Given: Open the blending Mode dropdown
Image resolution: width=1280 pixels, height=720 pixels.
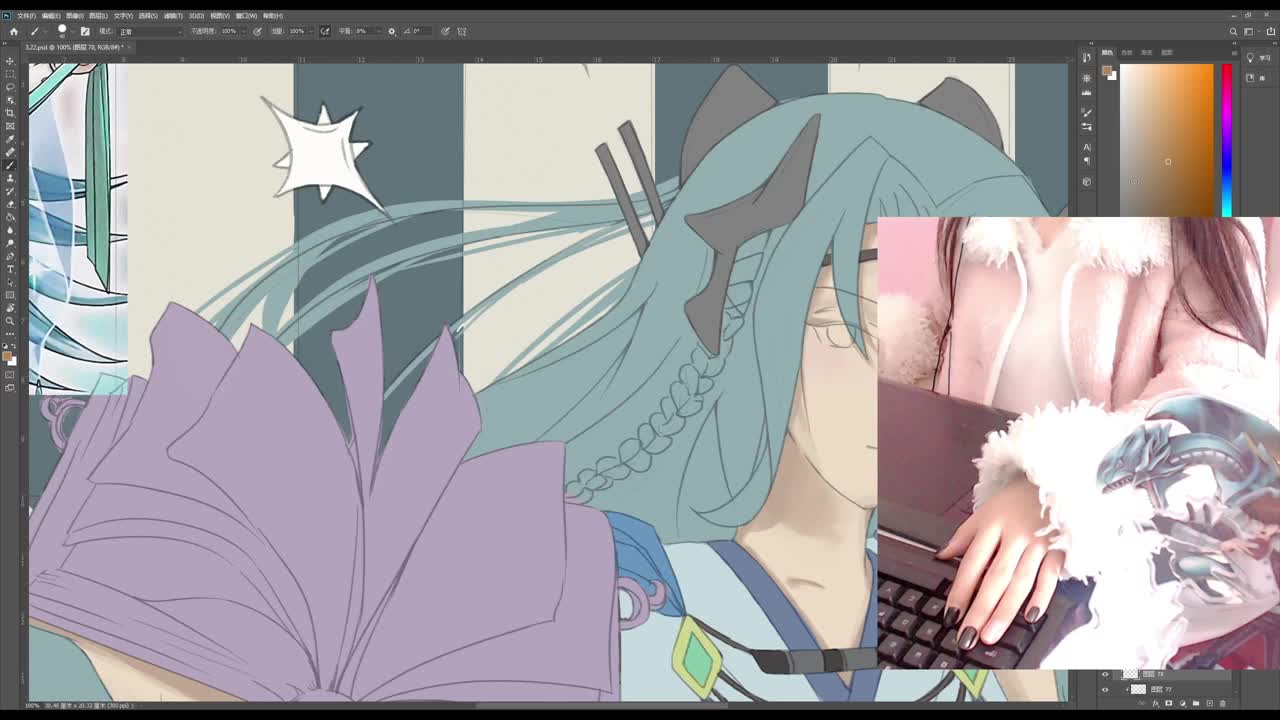Looking at the screenshot, I should (150, 31).
